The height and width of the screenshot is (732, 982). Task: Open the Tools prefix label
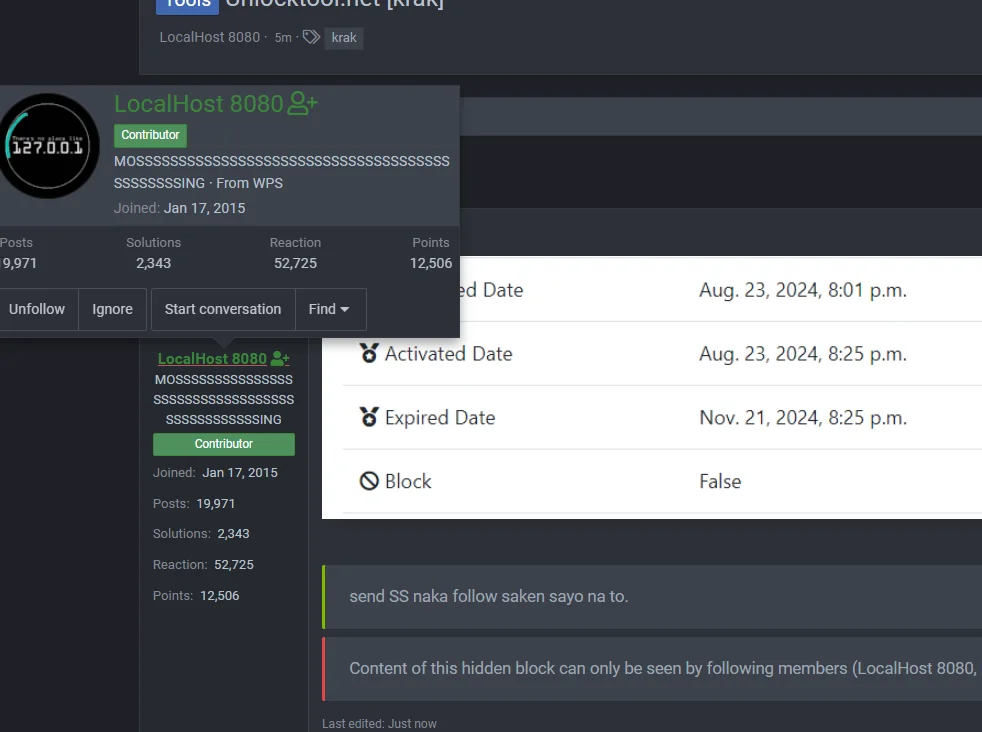187,5
